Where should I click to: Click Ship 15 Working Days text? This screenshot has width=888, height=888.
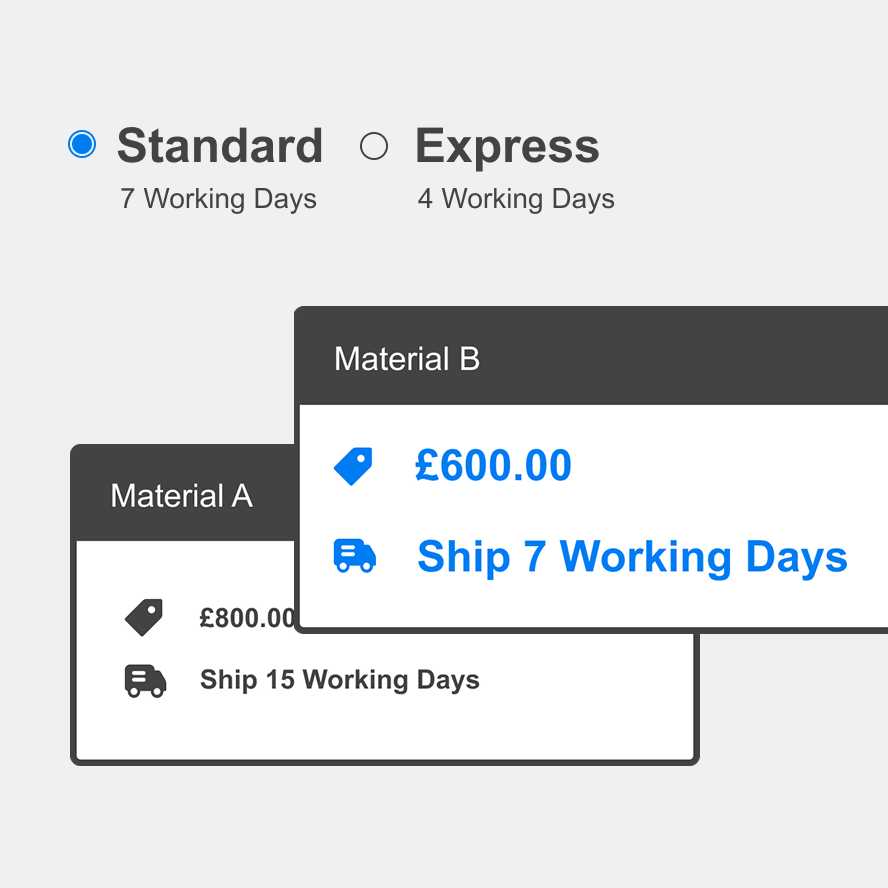(340, 680)
